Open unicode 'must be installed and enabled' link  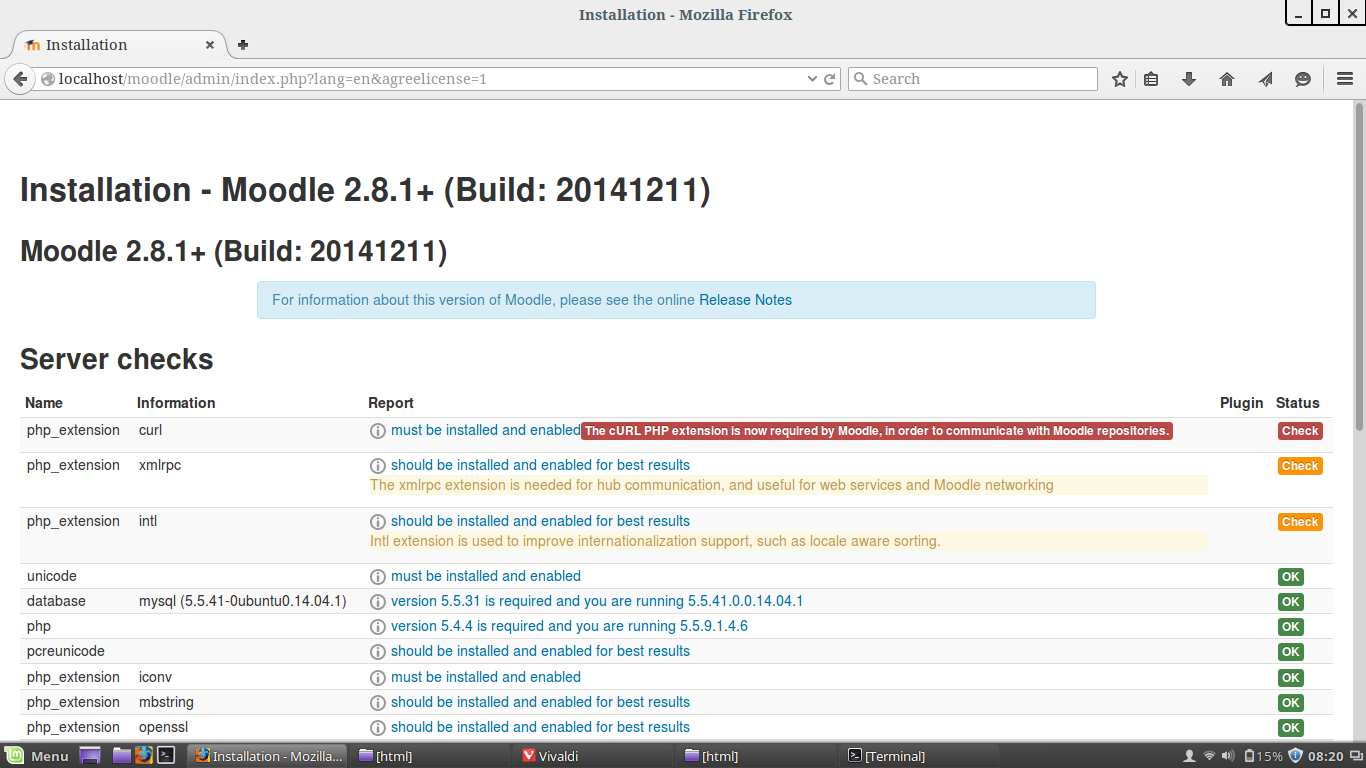(x=486, y=576)
